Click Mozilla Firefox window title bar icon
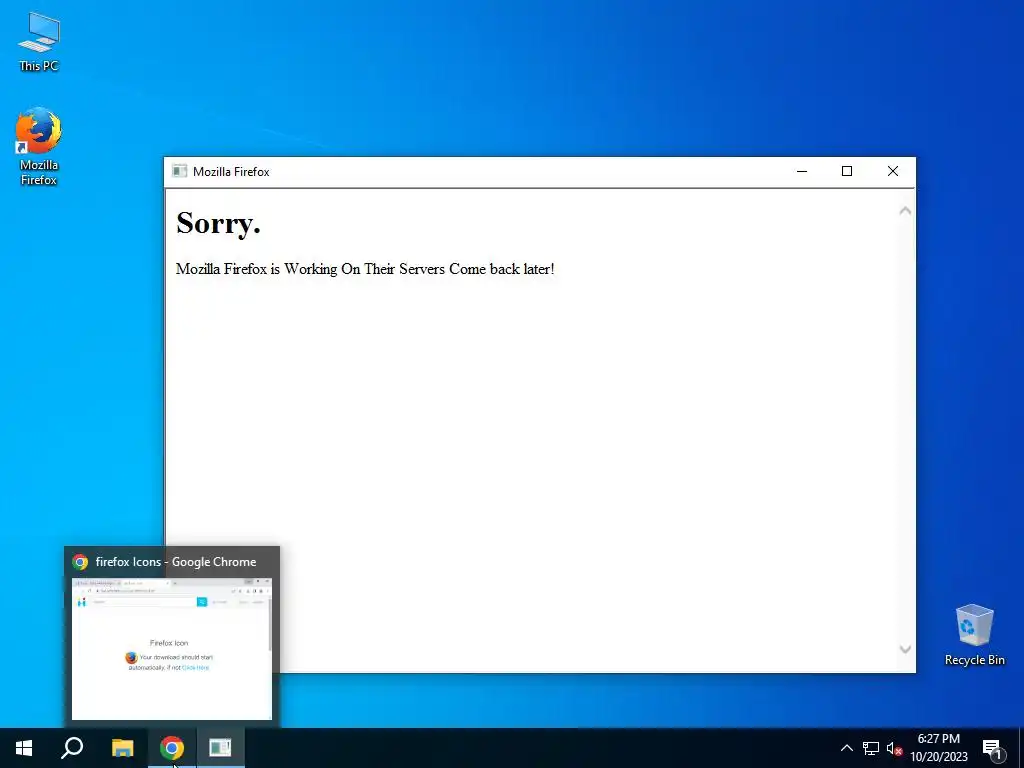The image size is (1024, 768). tap(179, 171)
